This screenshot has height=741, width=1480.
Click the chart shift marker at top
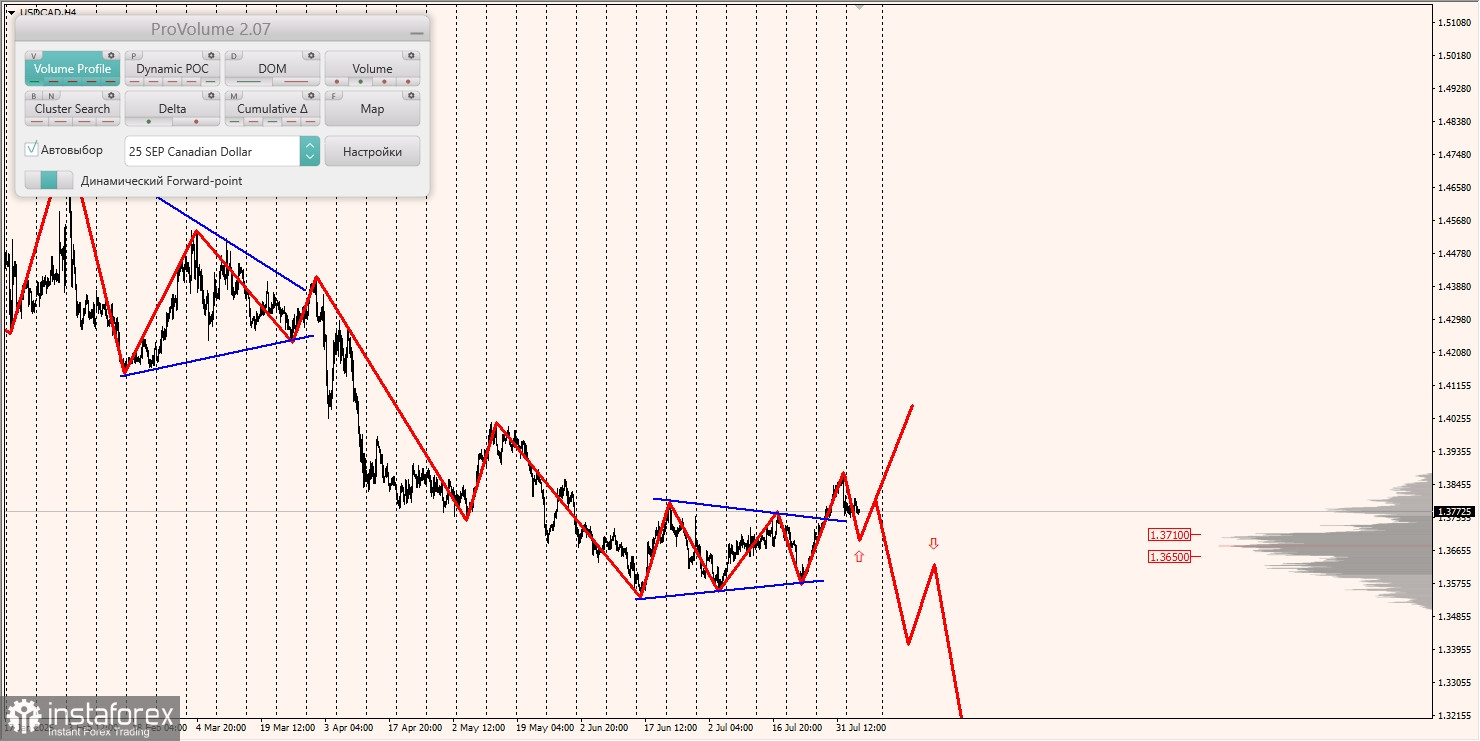(858, 5)
